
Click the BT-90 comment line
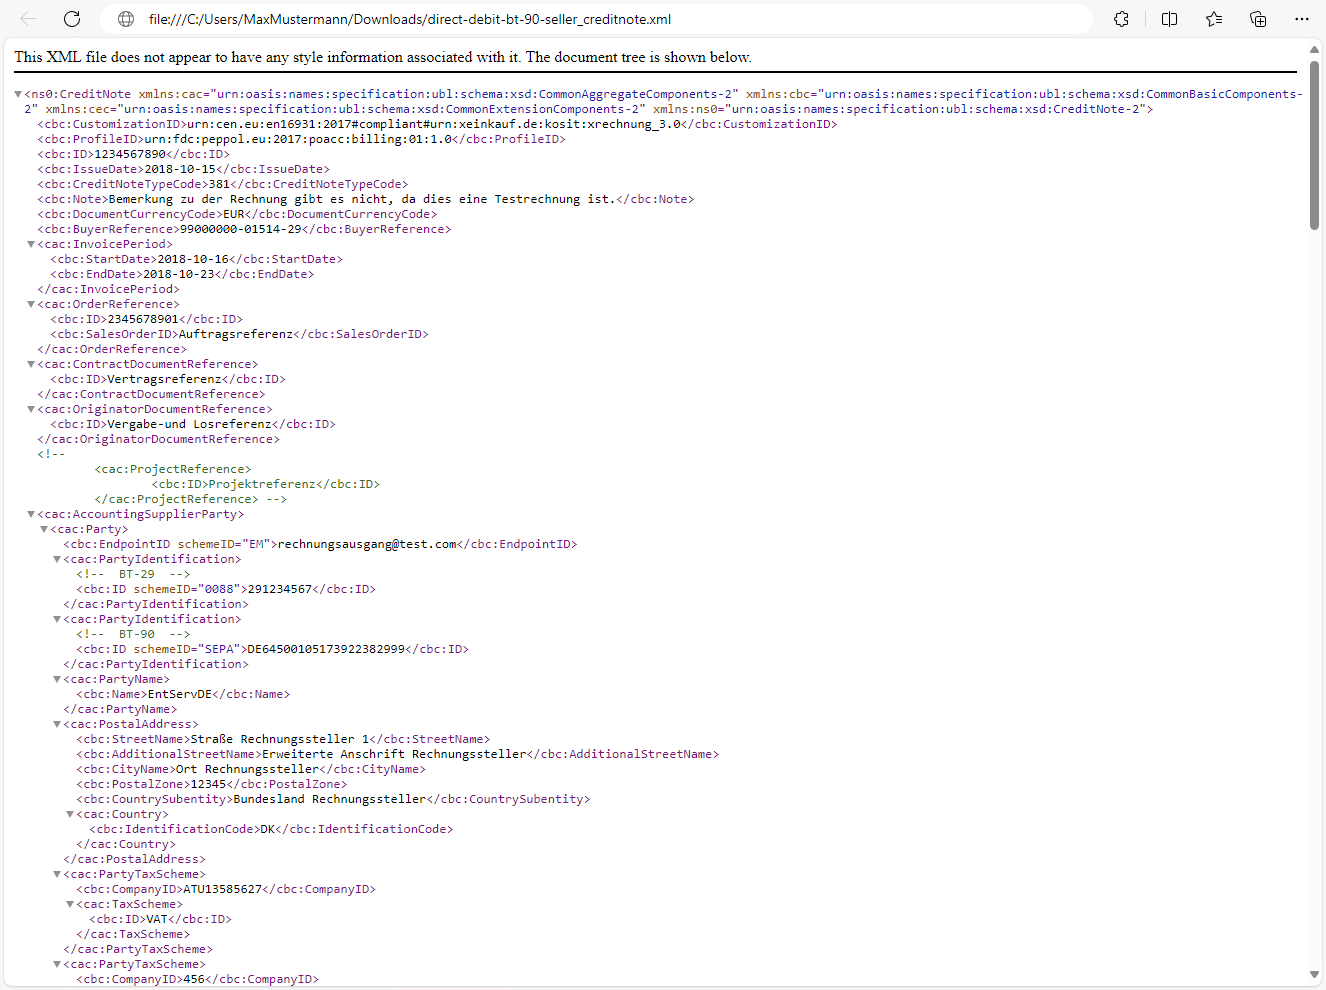(x=133, y=634)
